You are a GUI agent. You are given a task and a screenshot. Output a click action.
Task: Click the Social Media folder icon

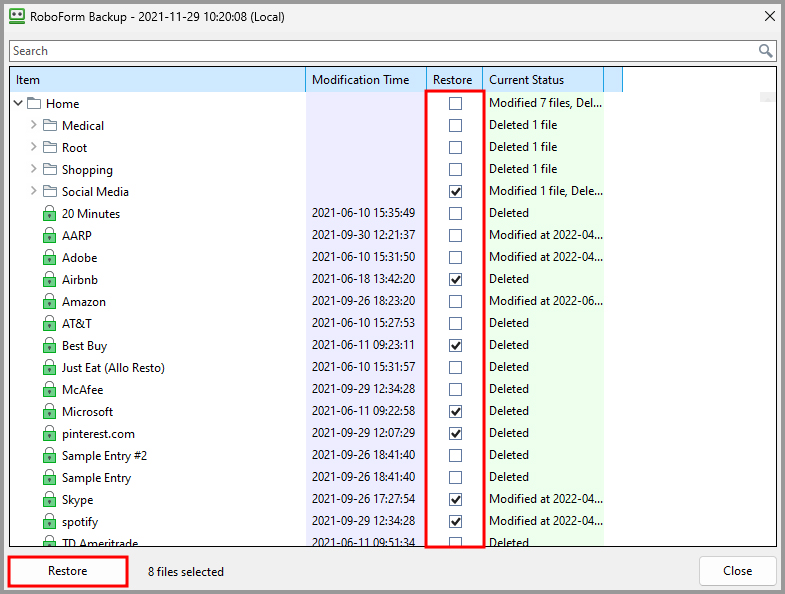click(x=50, y=191)
